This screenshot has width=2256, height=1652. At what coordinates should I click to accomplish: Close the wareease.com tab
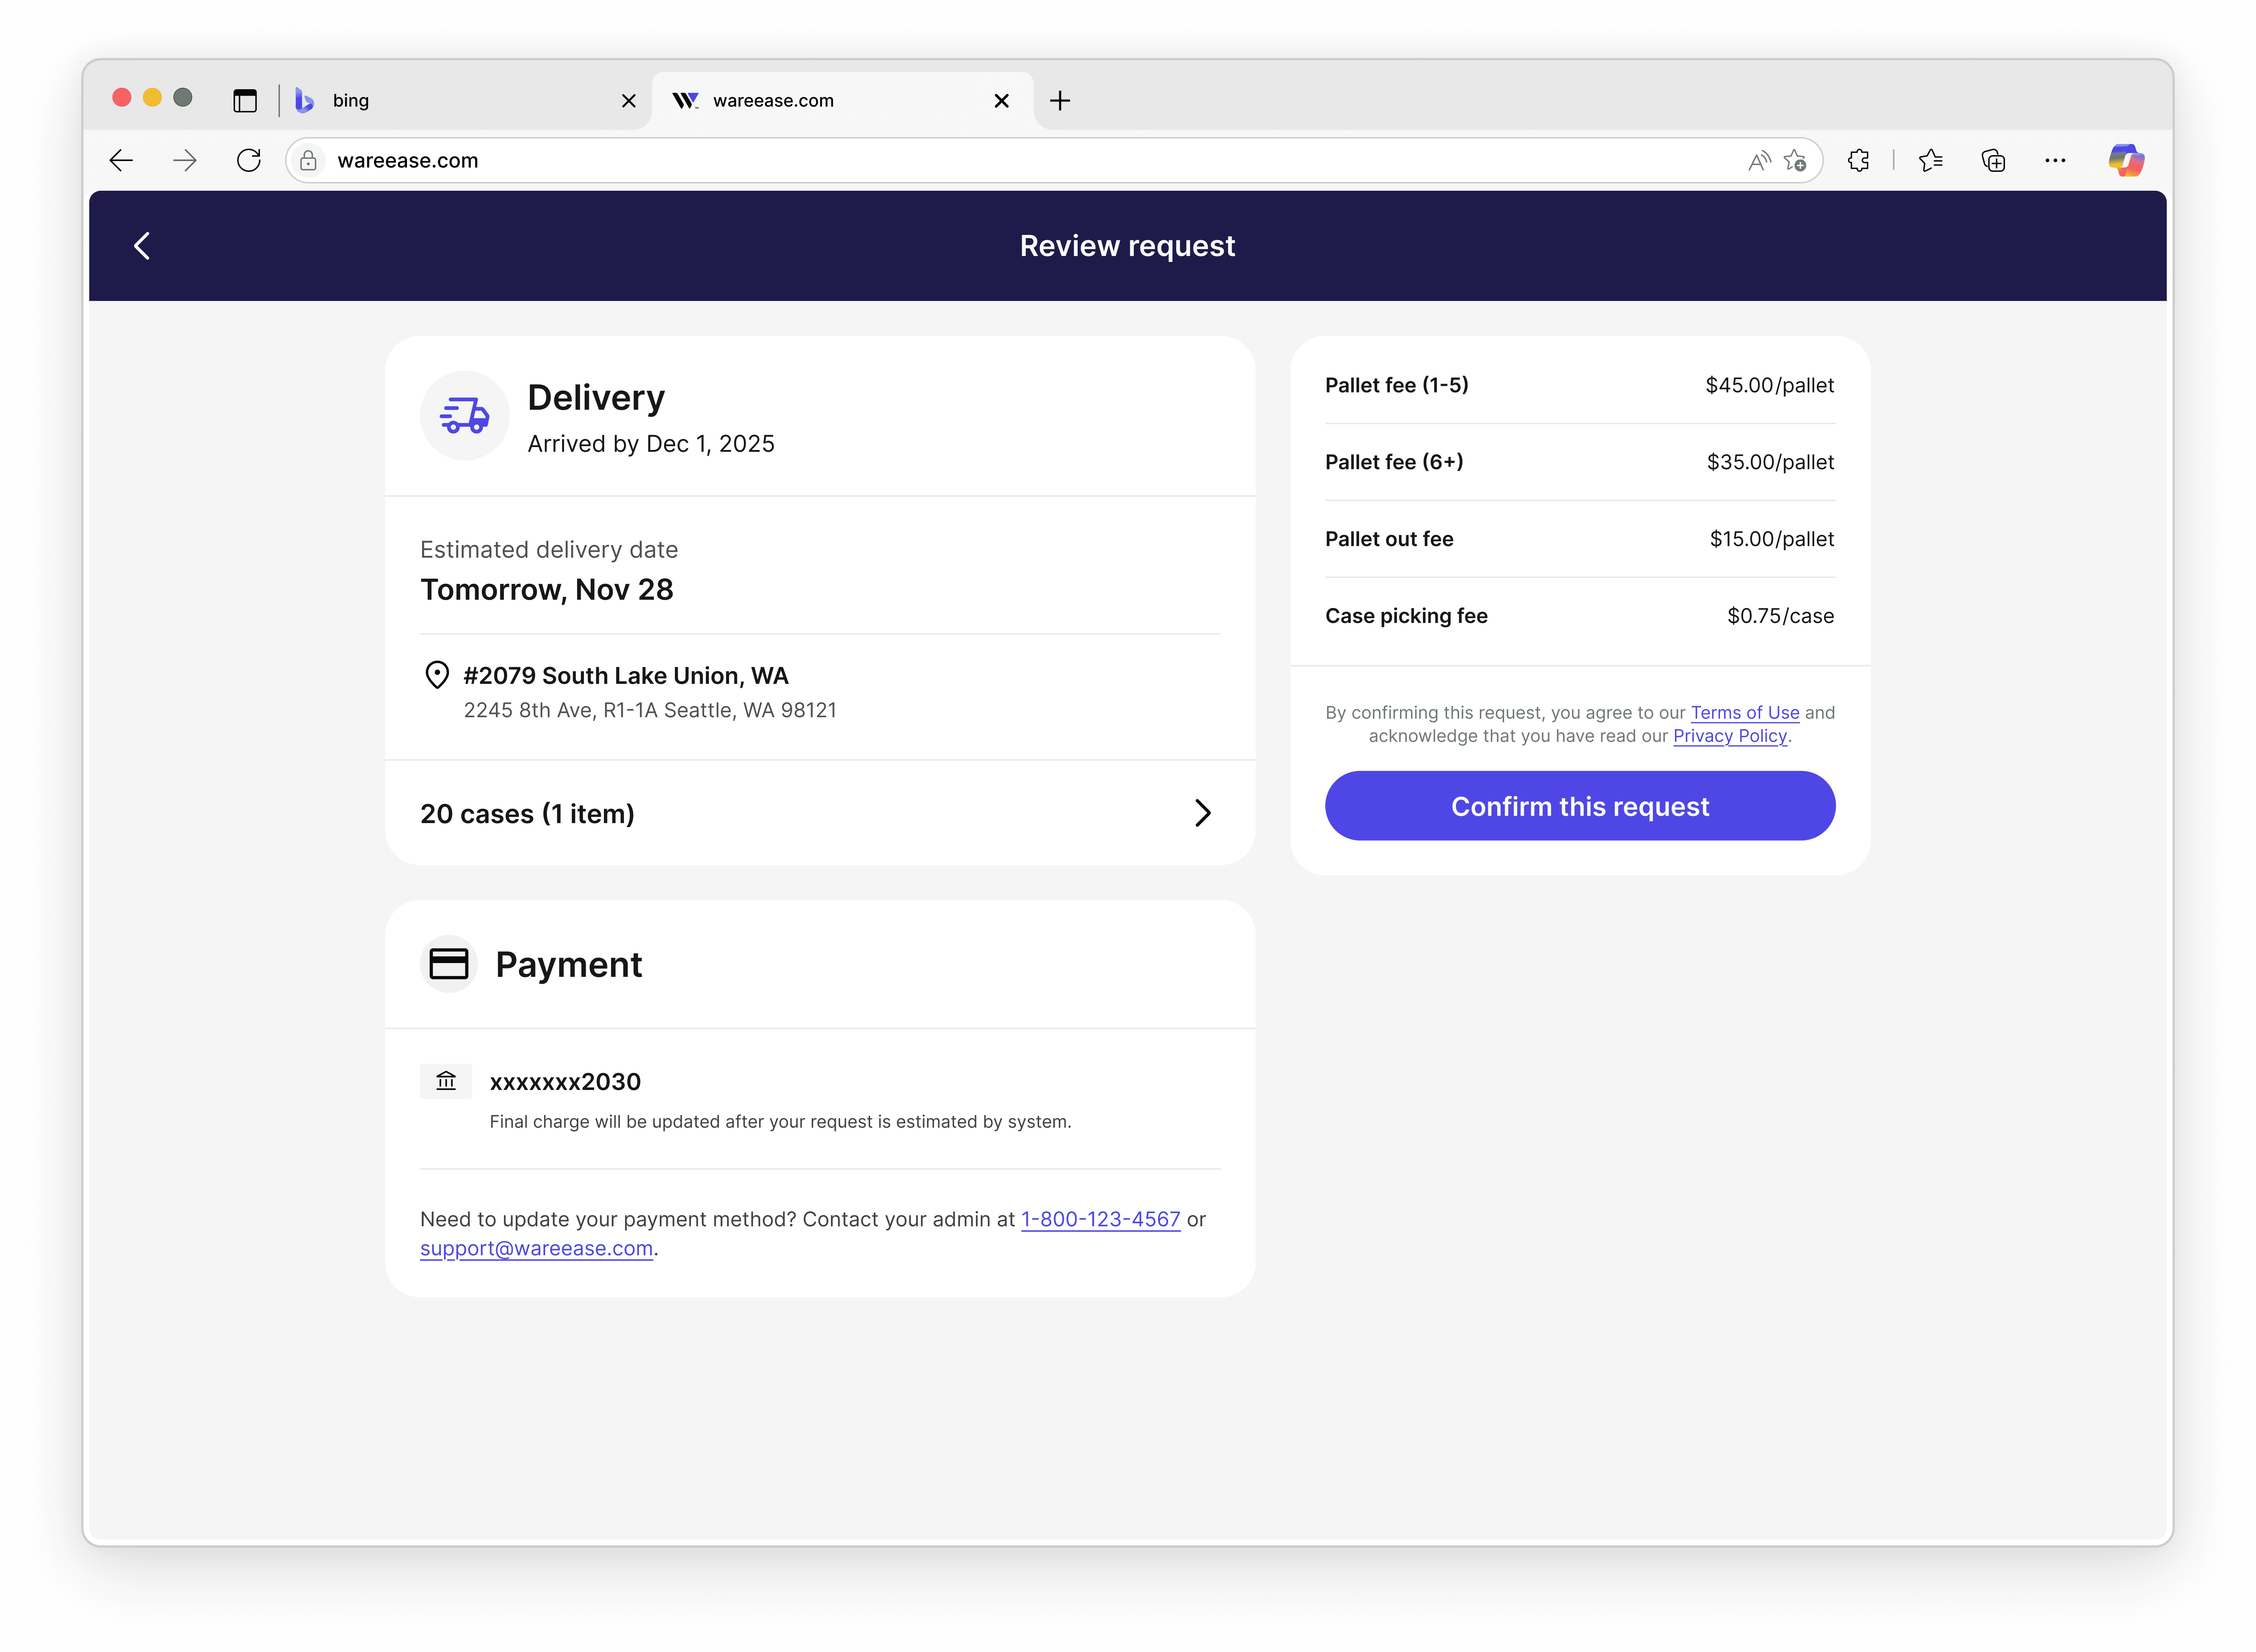(x=1001, y=100)
